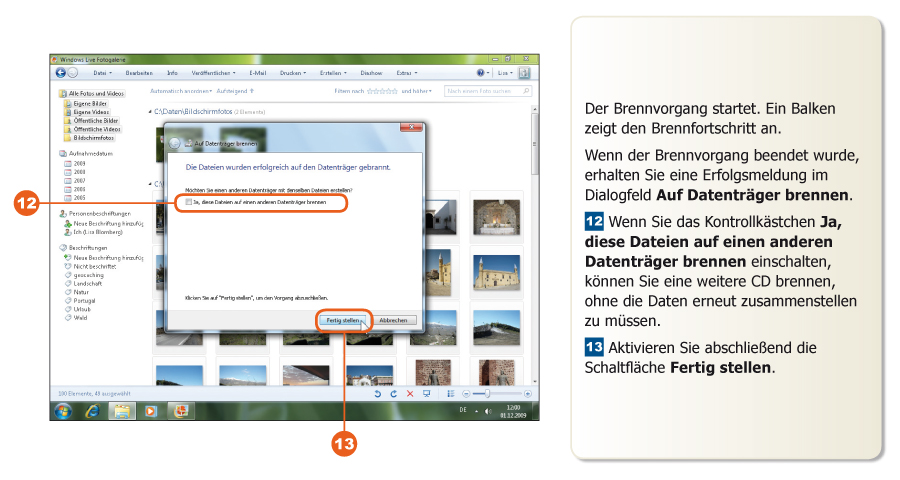Click the 'Nach einem Foto suchen' search field
The width and height of the screenshot is (900, 480).
click(485, 91)
